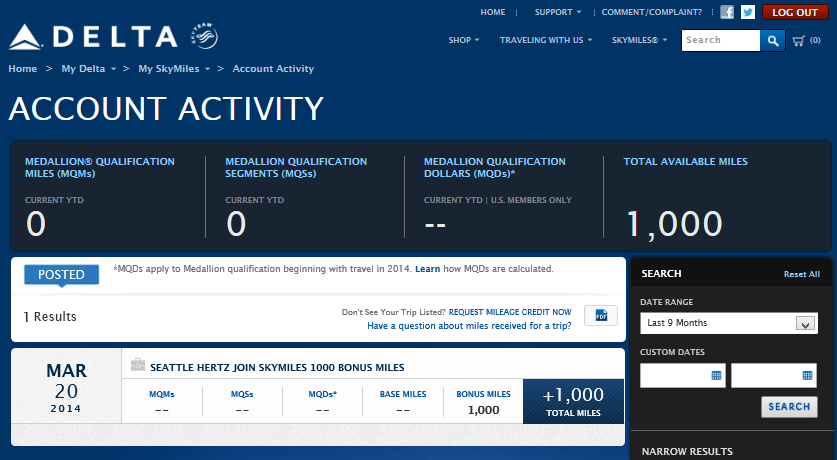Select the Posted tab
Screen dimensions: 837x460
click(x=61, y=274)
